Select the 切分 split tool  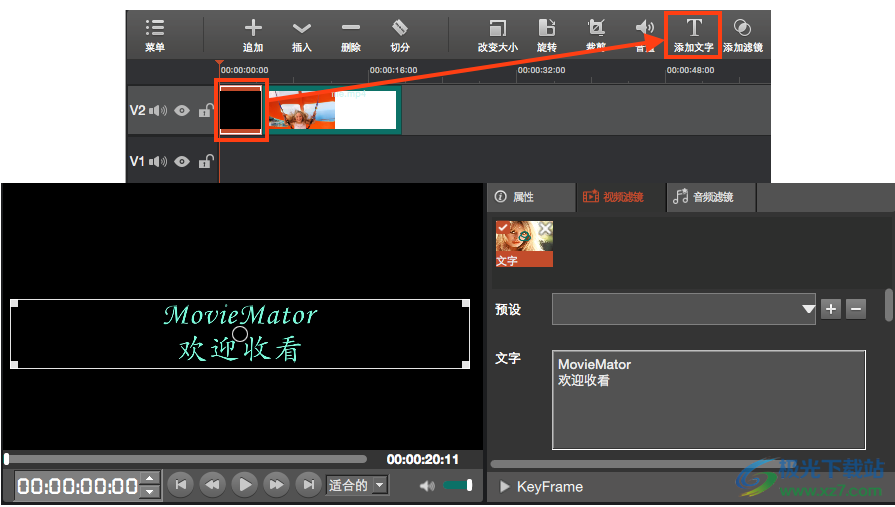point(400,35)
